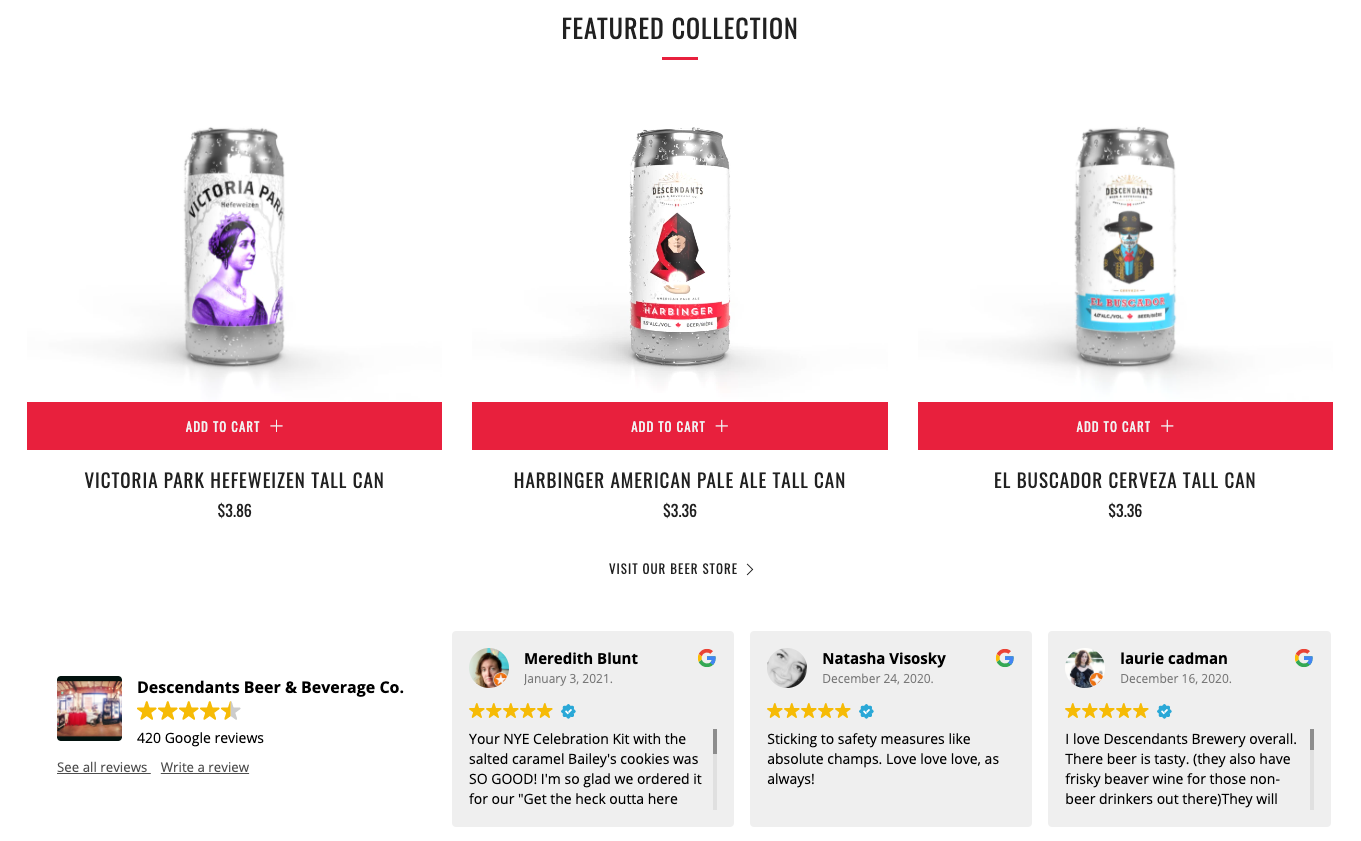Click Meredith Blunt's profile avatar
The image size is (1361, 841).
(x=489, y=668)
